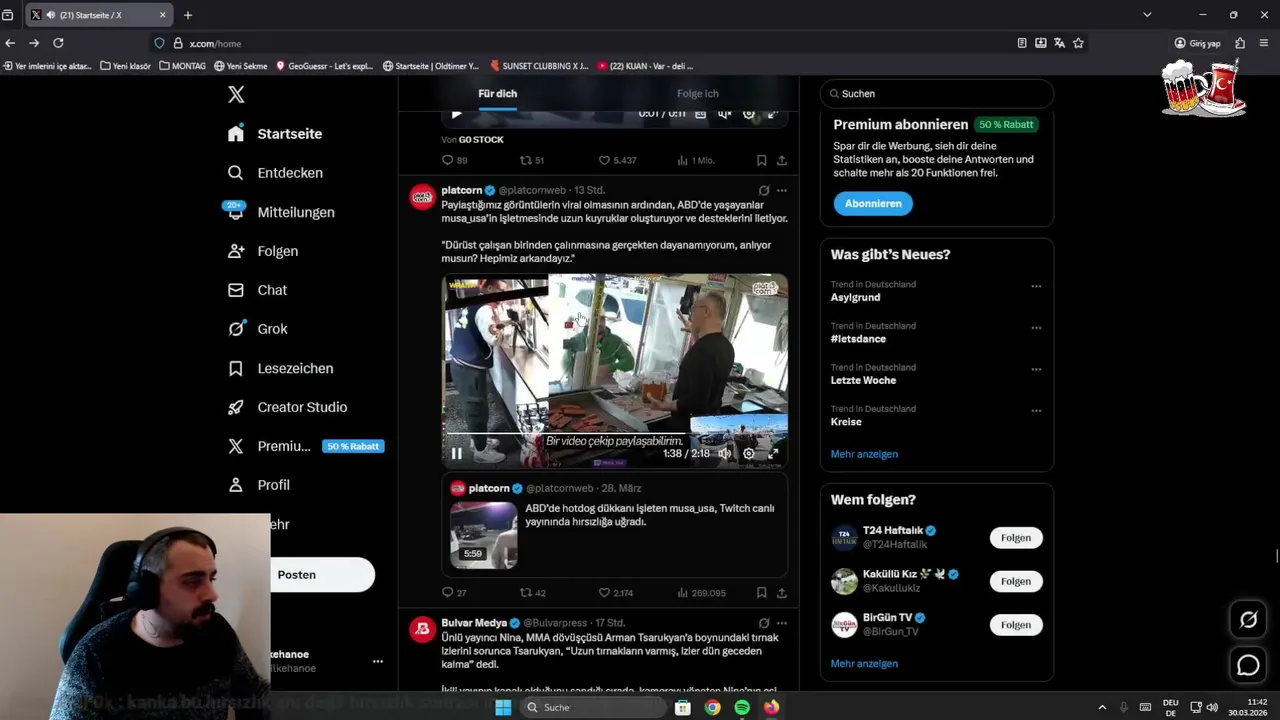Reply to the platcorn post (27 replies)
The width and height of the screenshot is (1280, 720).
tap(454, 593)
